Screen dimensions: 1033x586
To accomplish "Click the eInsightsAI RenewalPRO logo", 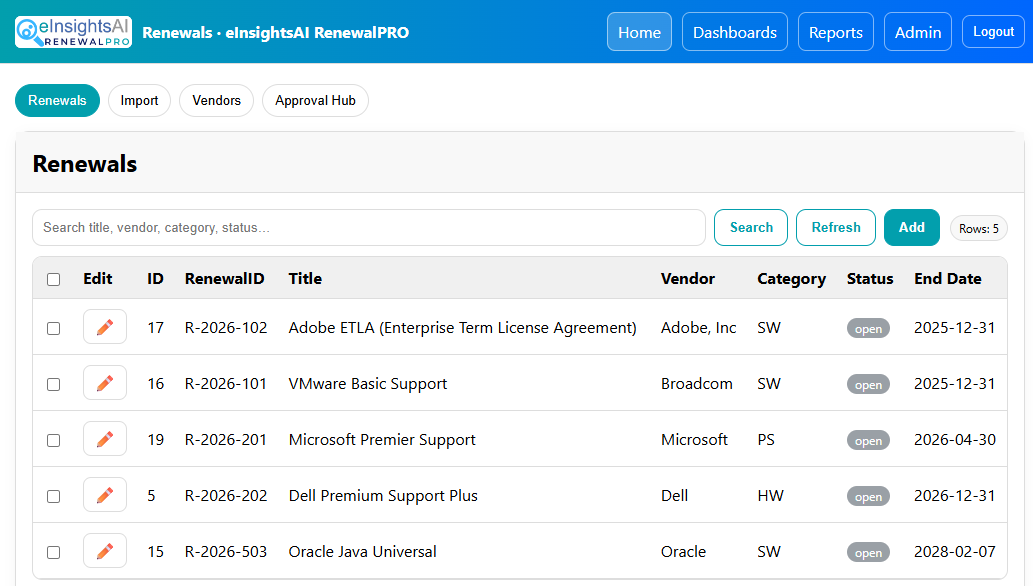I will tap(73, 32).
